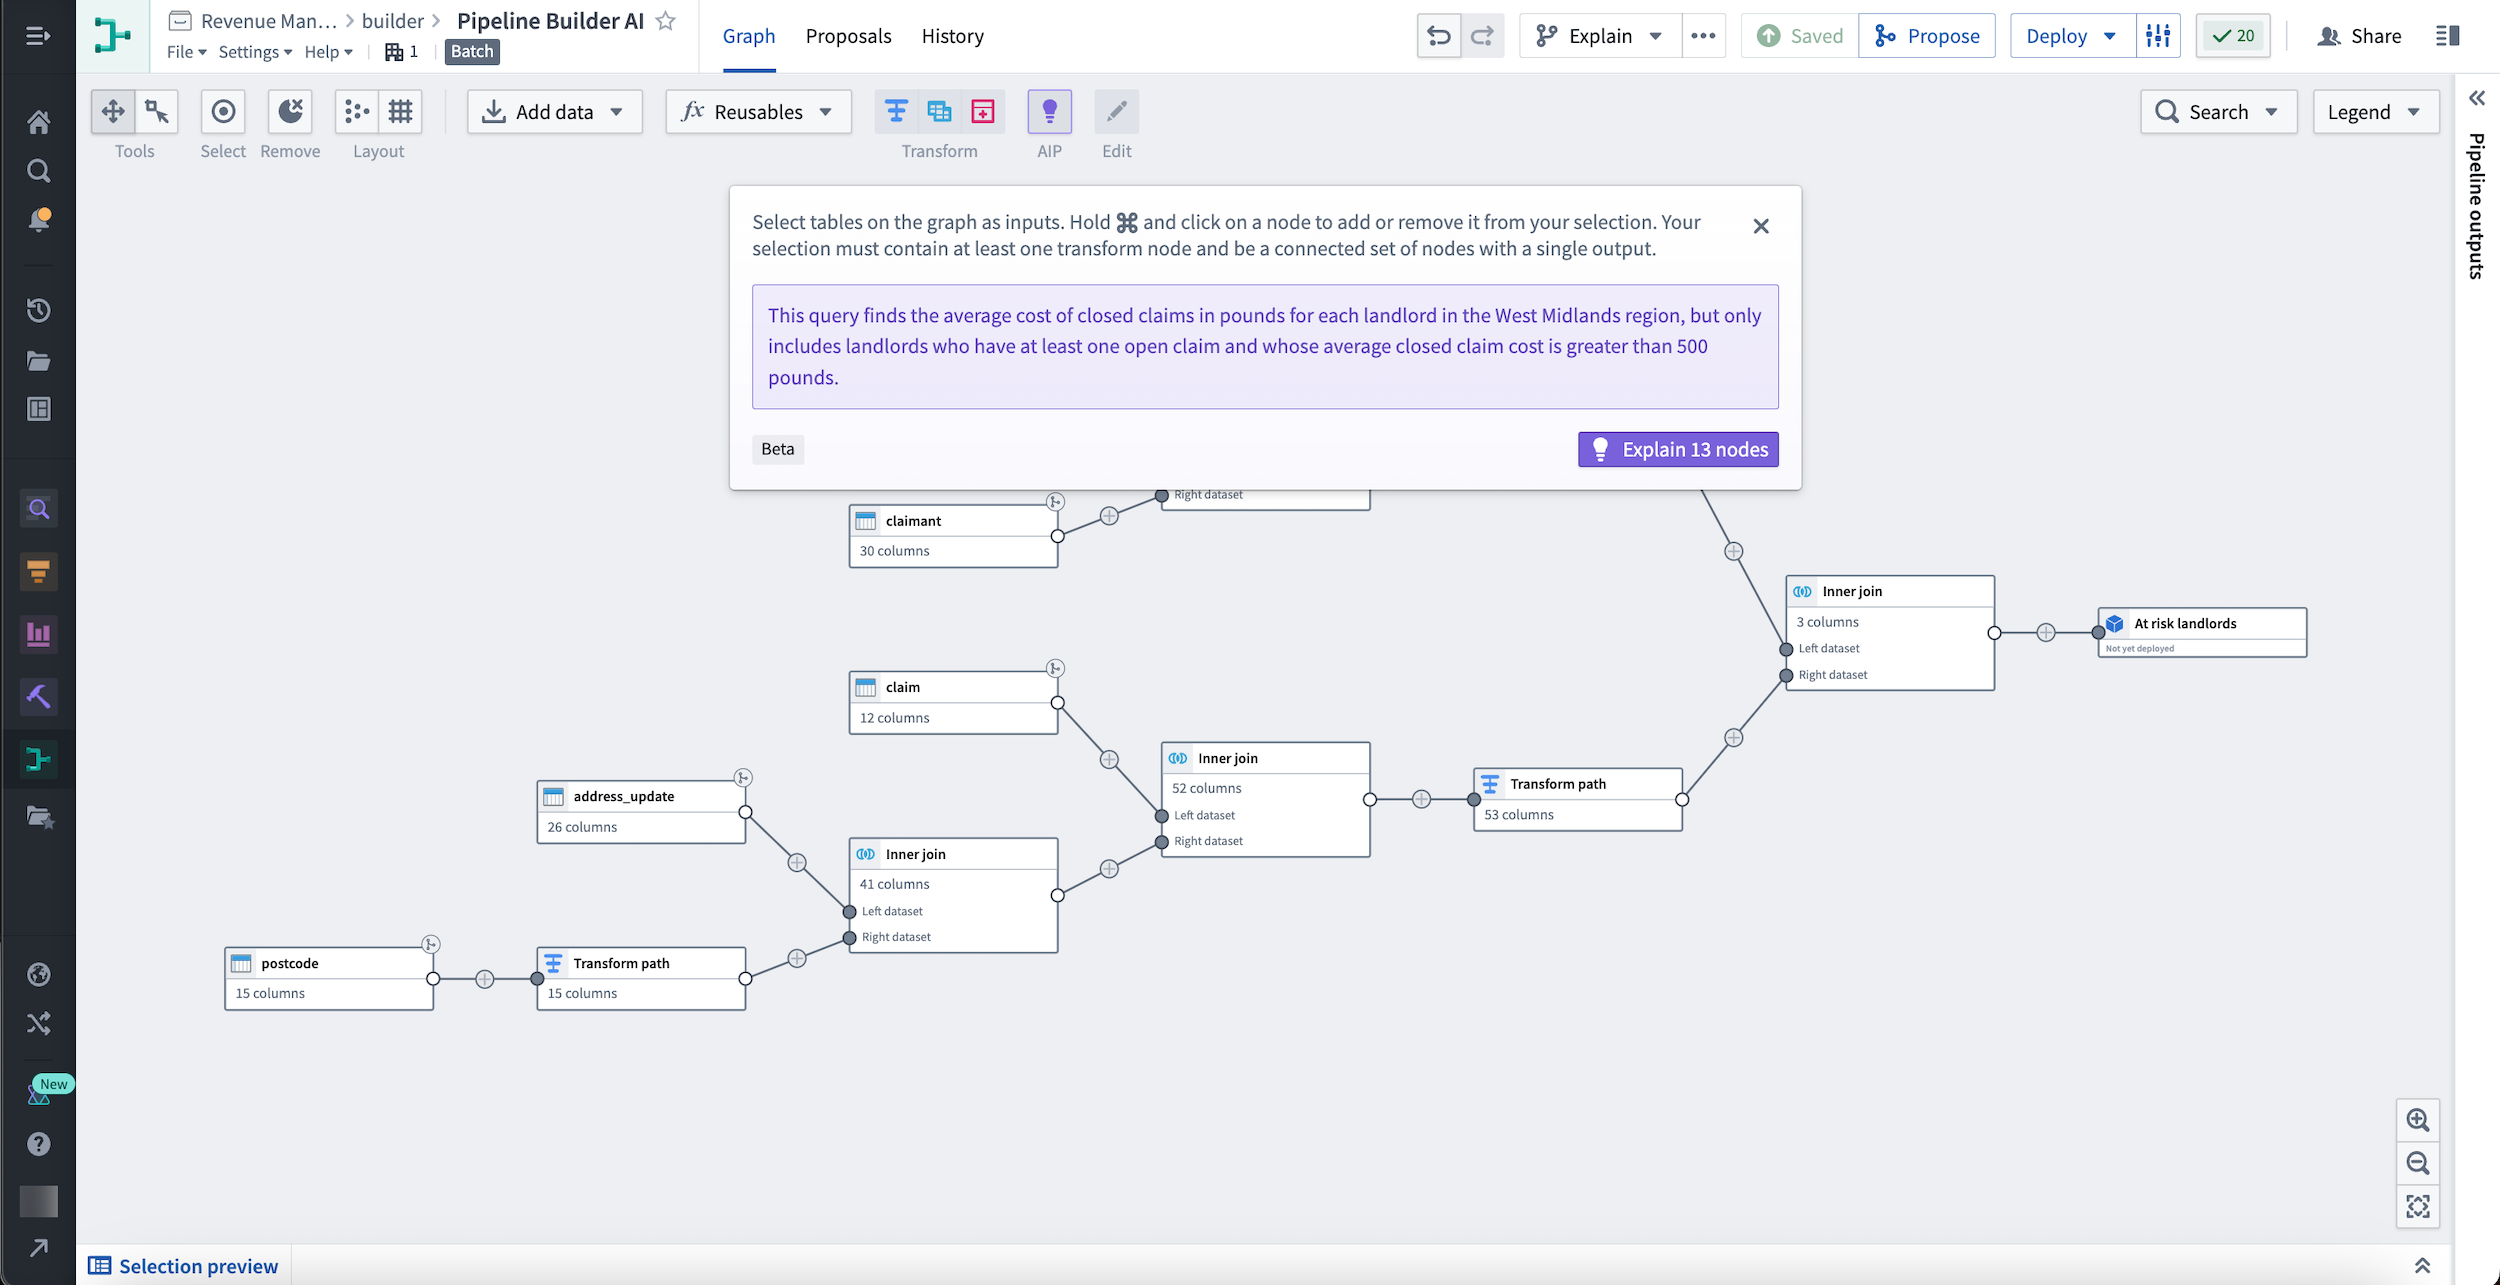Click the undo arrow icon
The image size is (2500, 1285).
click(1435, 36)
